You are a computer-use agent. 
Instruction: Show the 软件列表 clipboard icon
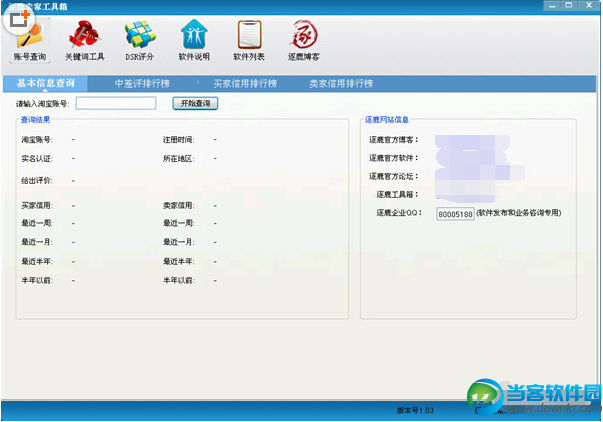(249, 41)
